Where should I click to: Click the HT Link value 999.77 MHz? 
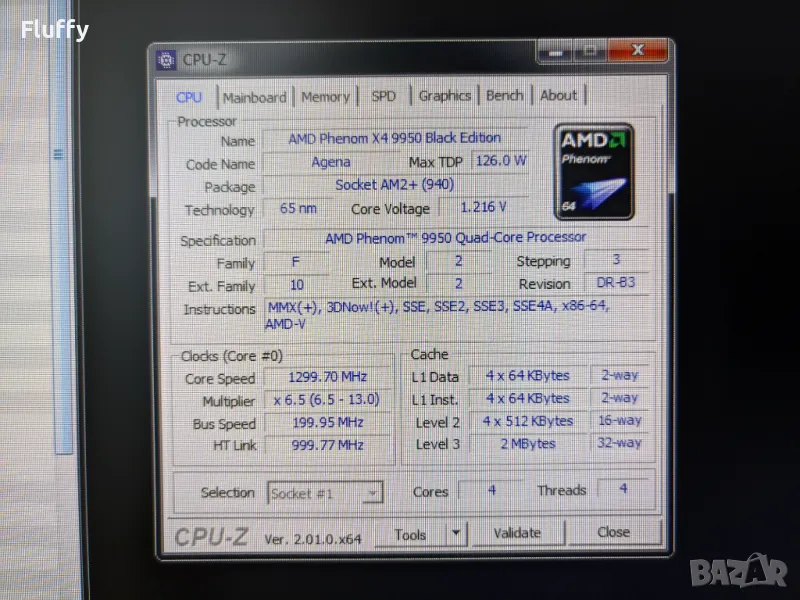tap(328, 445)
